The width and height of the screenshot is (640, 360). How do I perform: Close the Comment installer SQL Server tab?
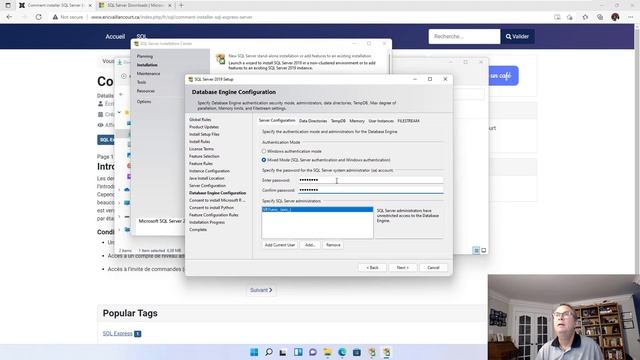tap(90, 5)
